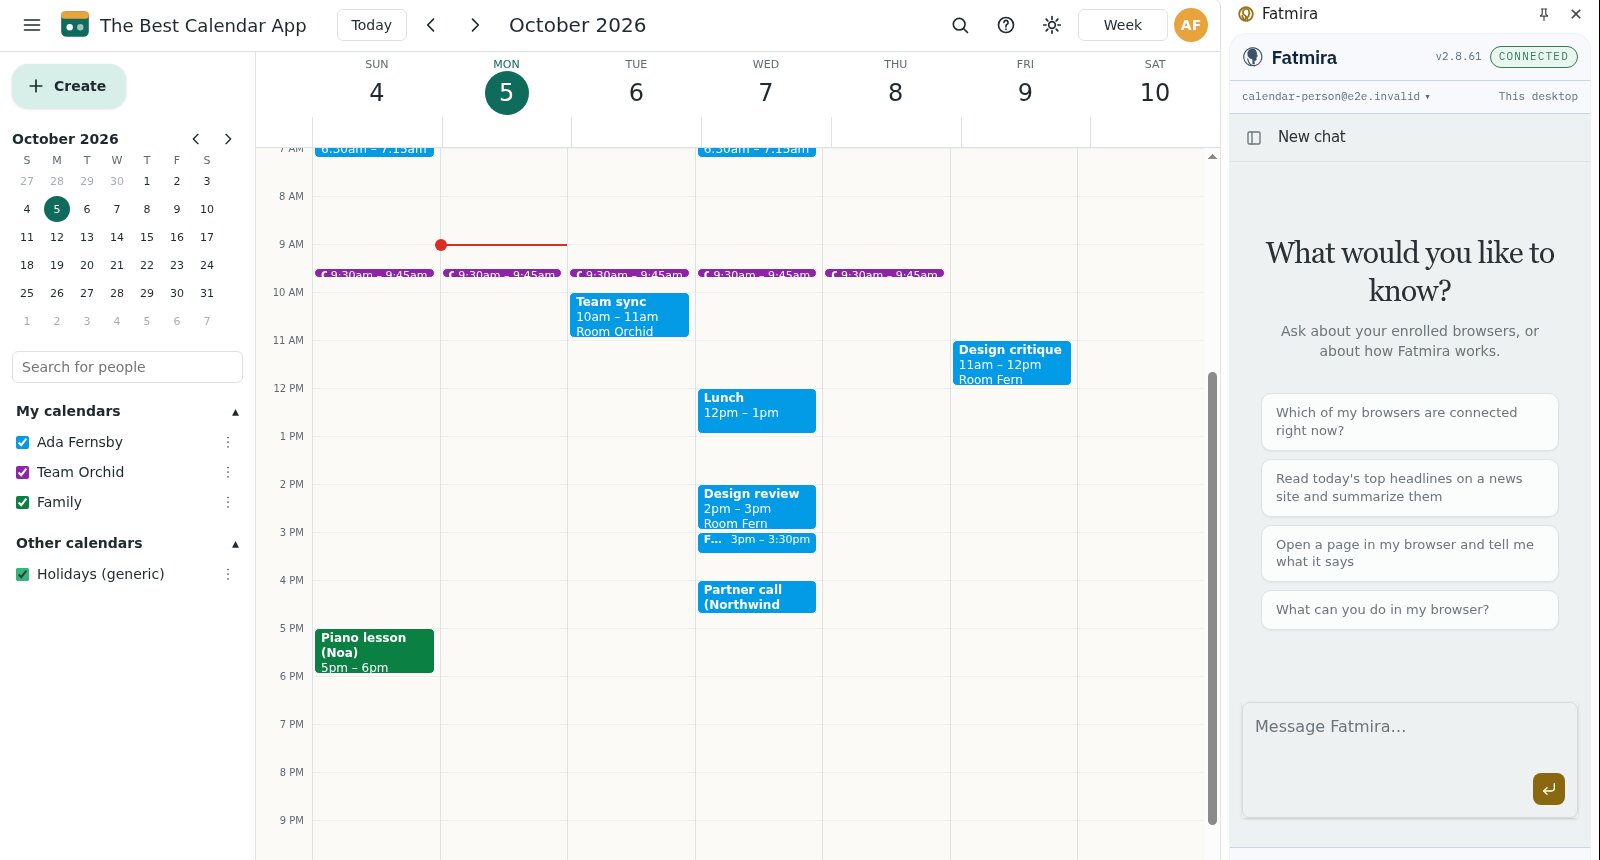
Task: Uncheck the Team Orchid calendar checkbox
Action: (23, 472)
